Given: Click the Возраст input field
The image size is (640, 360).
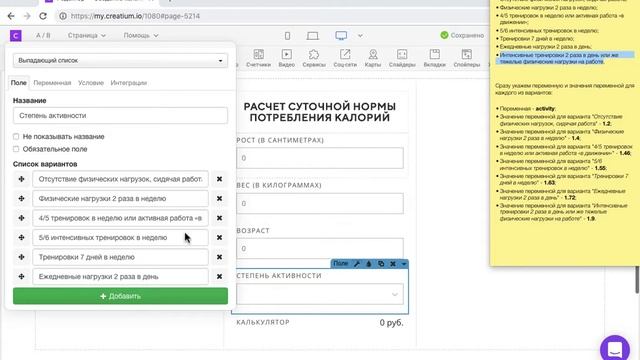Looking at the screenshot, I should coord(320,249).
